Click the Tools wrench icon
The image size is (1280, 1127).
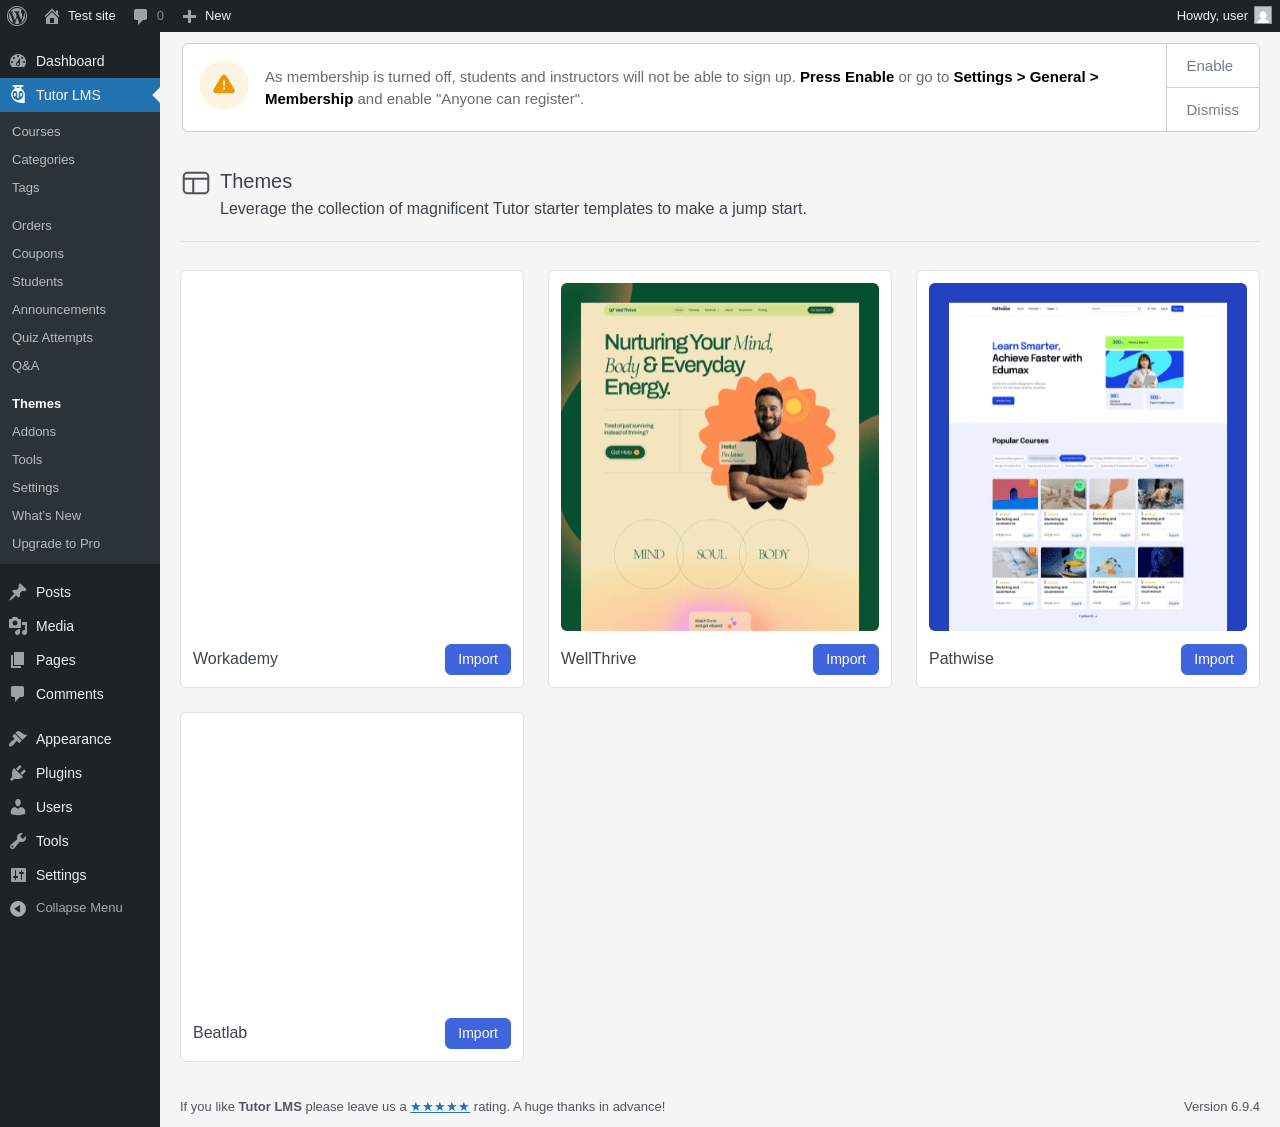point(18,841)
